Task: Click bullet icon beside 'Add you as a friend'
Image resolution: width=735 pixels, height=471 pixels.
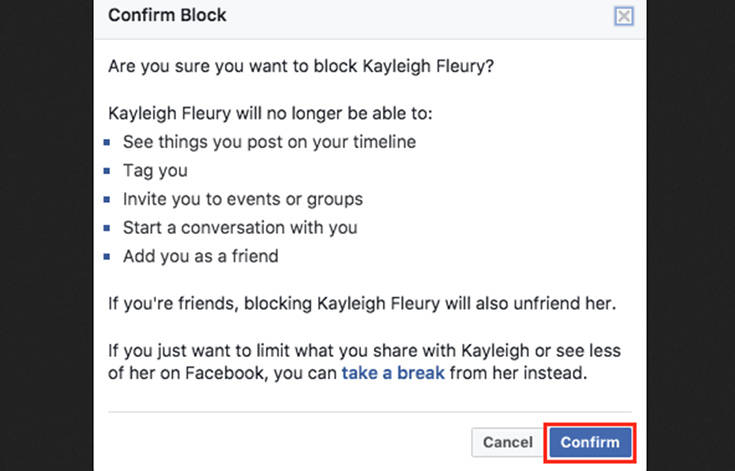Action: pyautogui.click(x=107, y=256)
